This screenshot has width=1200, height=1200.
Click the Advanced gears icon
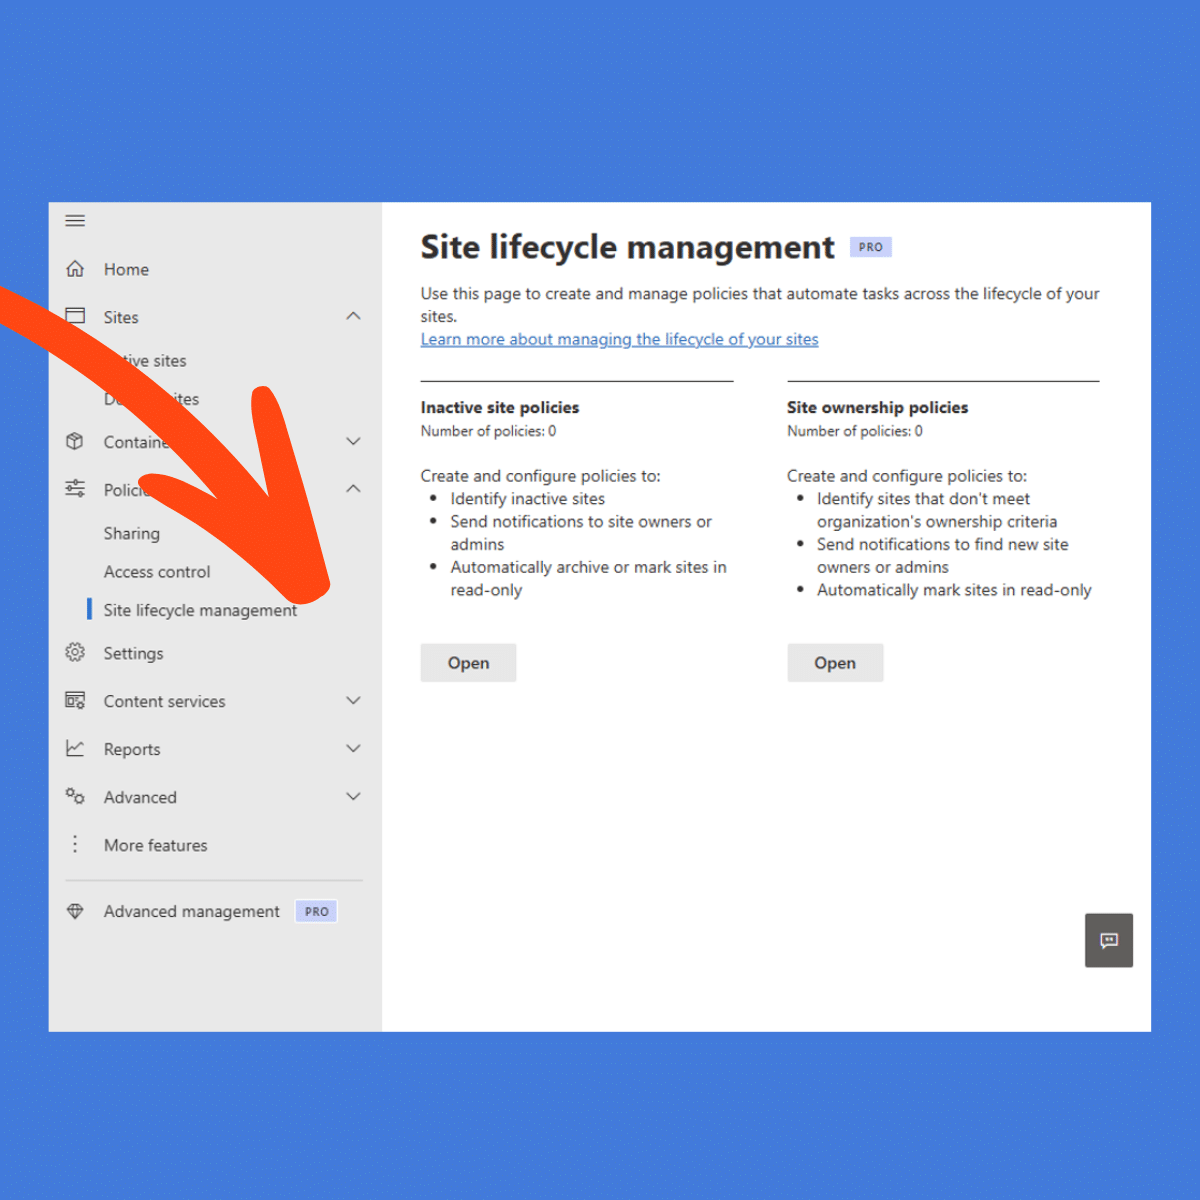(75, 796)
